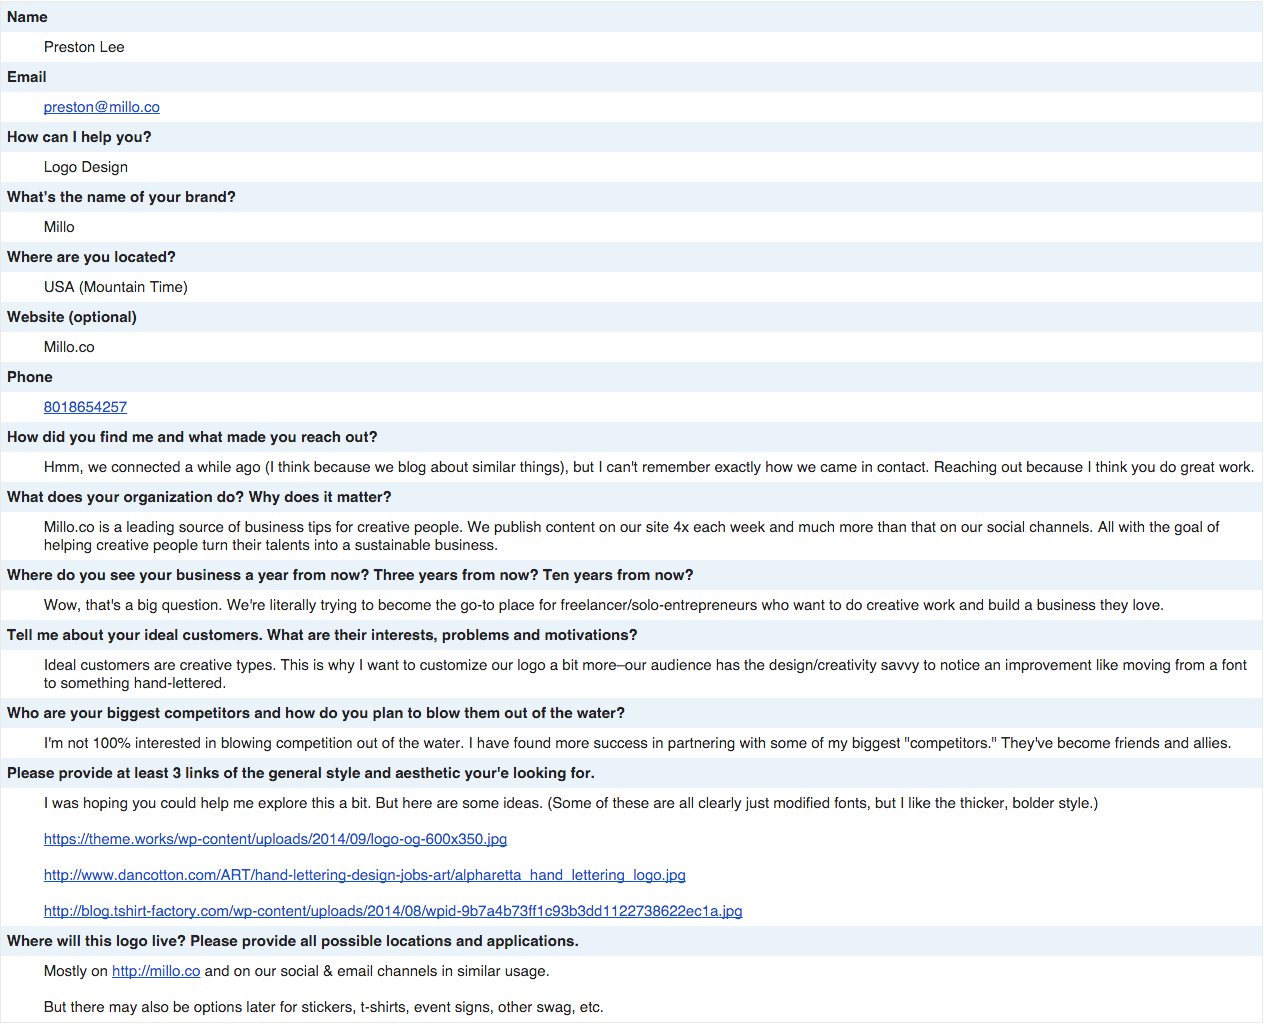Click the 'Where are you located?' heading
This screenshot has width=1264, height=1024.
click(x=91, y=257)
